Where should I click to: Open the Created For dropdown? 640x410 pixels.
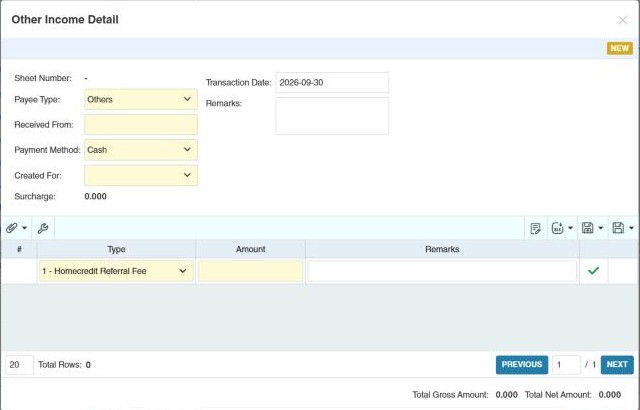click(x=141, y=175)
